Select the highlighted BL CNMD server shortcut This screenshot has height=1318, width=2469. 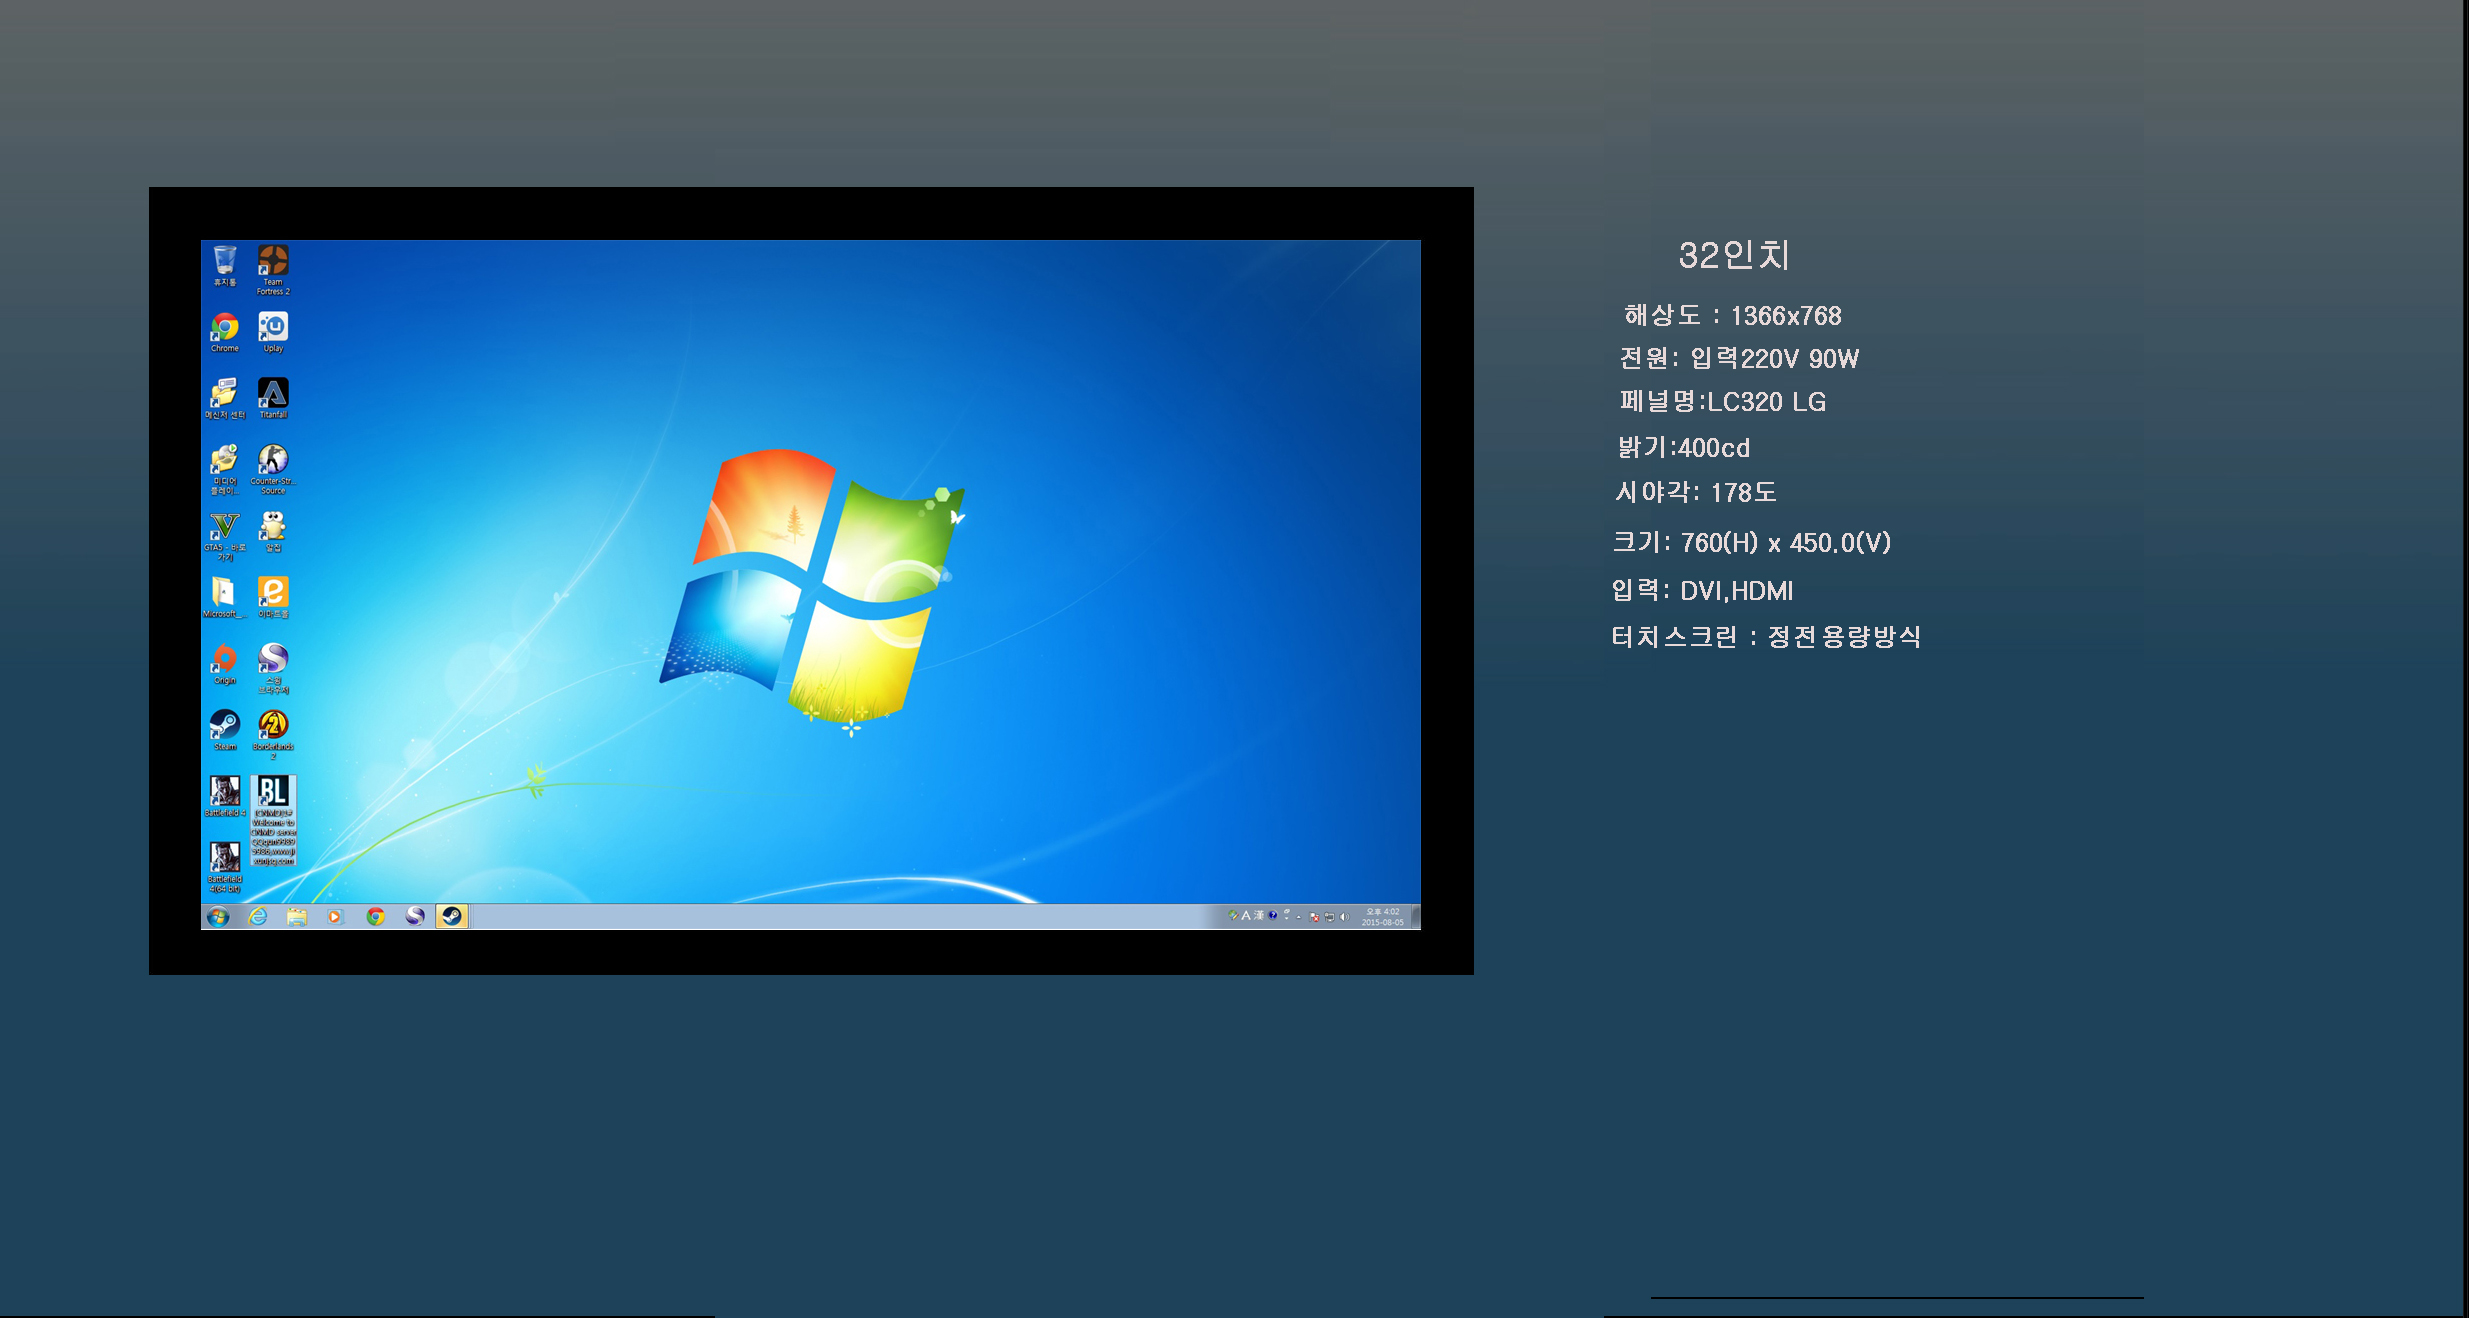click(x=273, y=820)
